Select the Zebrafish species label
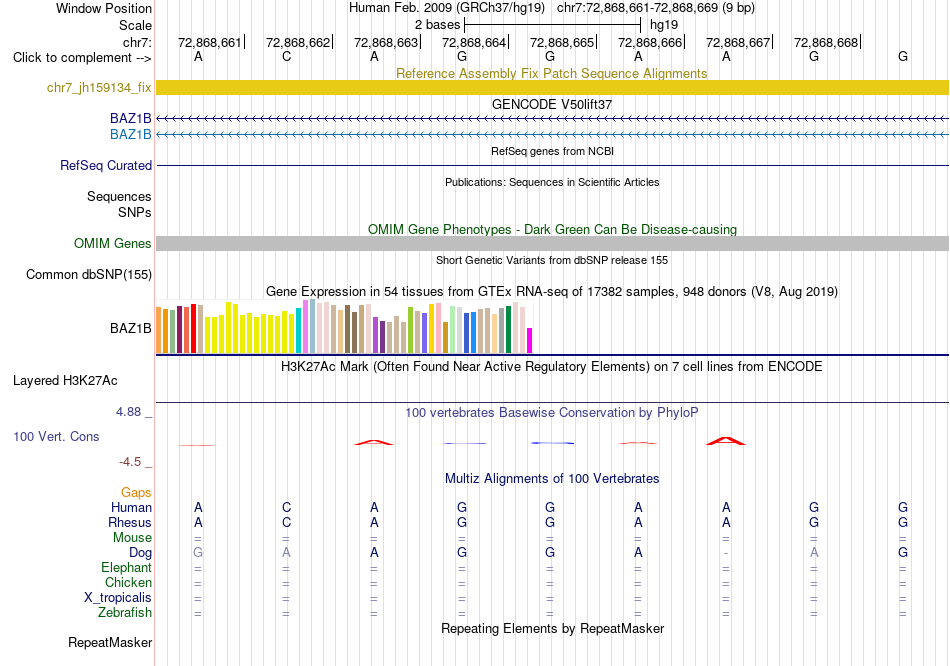This screenshot has height=666, width=950. (124, 613)
